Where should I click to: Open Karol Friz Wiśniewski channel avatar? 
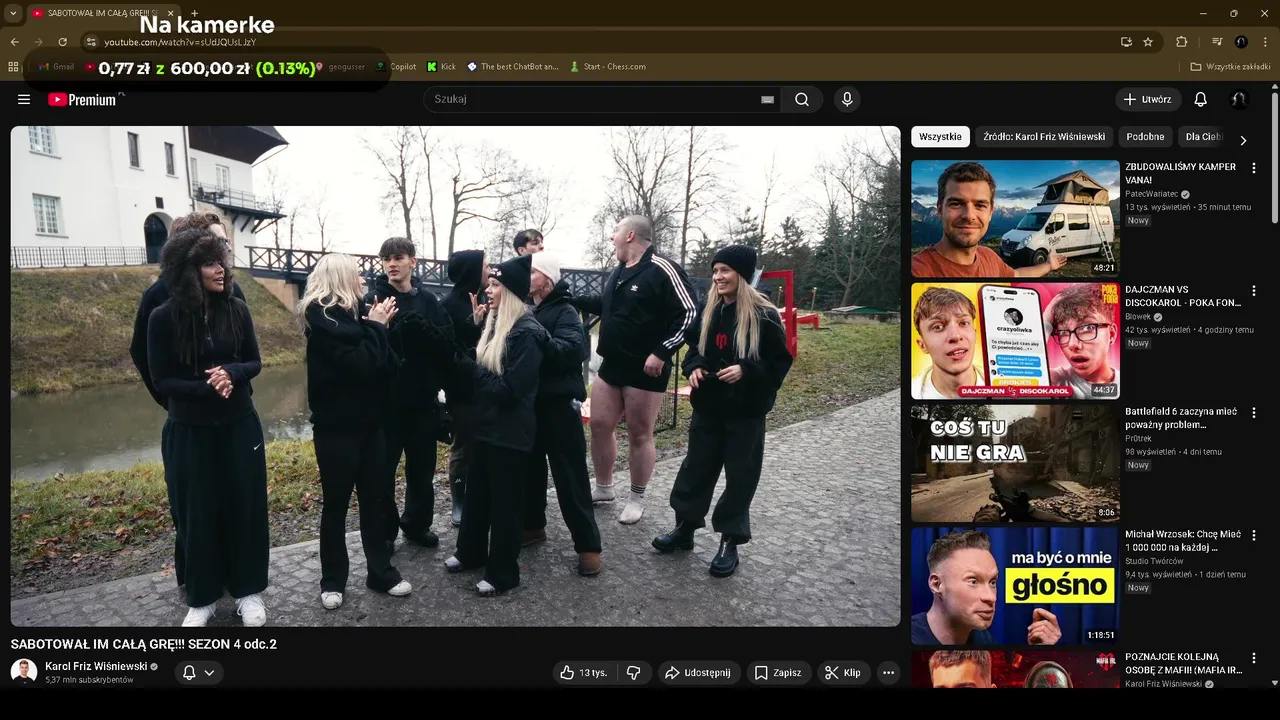[x=24, y=672]
